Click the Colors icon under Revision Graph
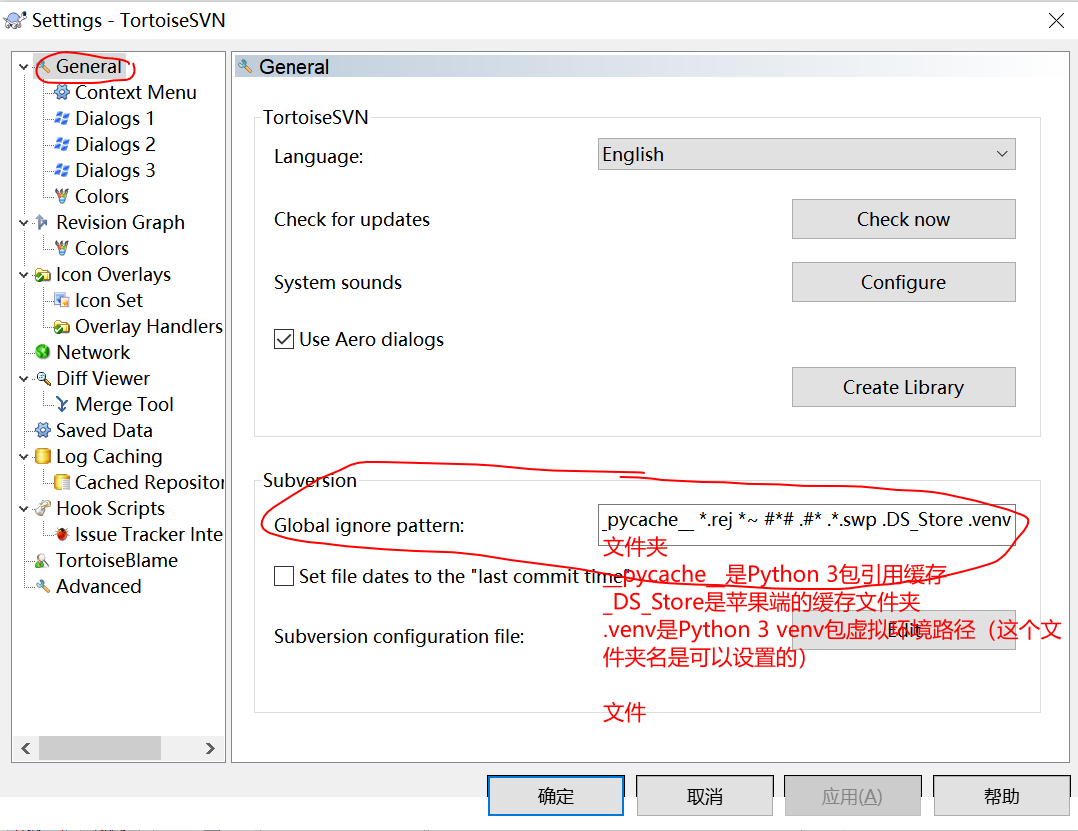The height and width of the screenshot is (831, 1078). click(62, 248)
